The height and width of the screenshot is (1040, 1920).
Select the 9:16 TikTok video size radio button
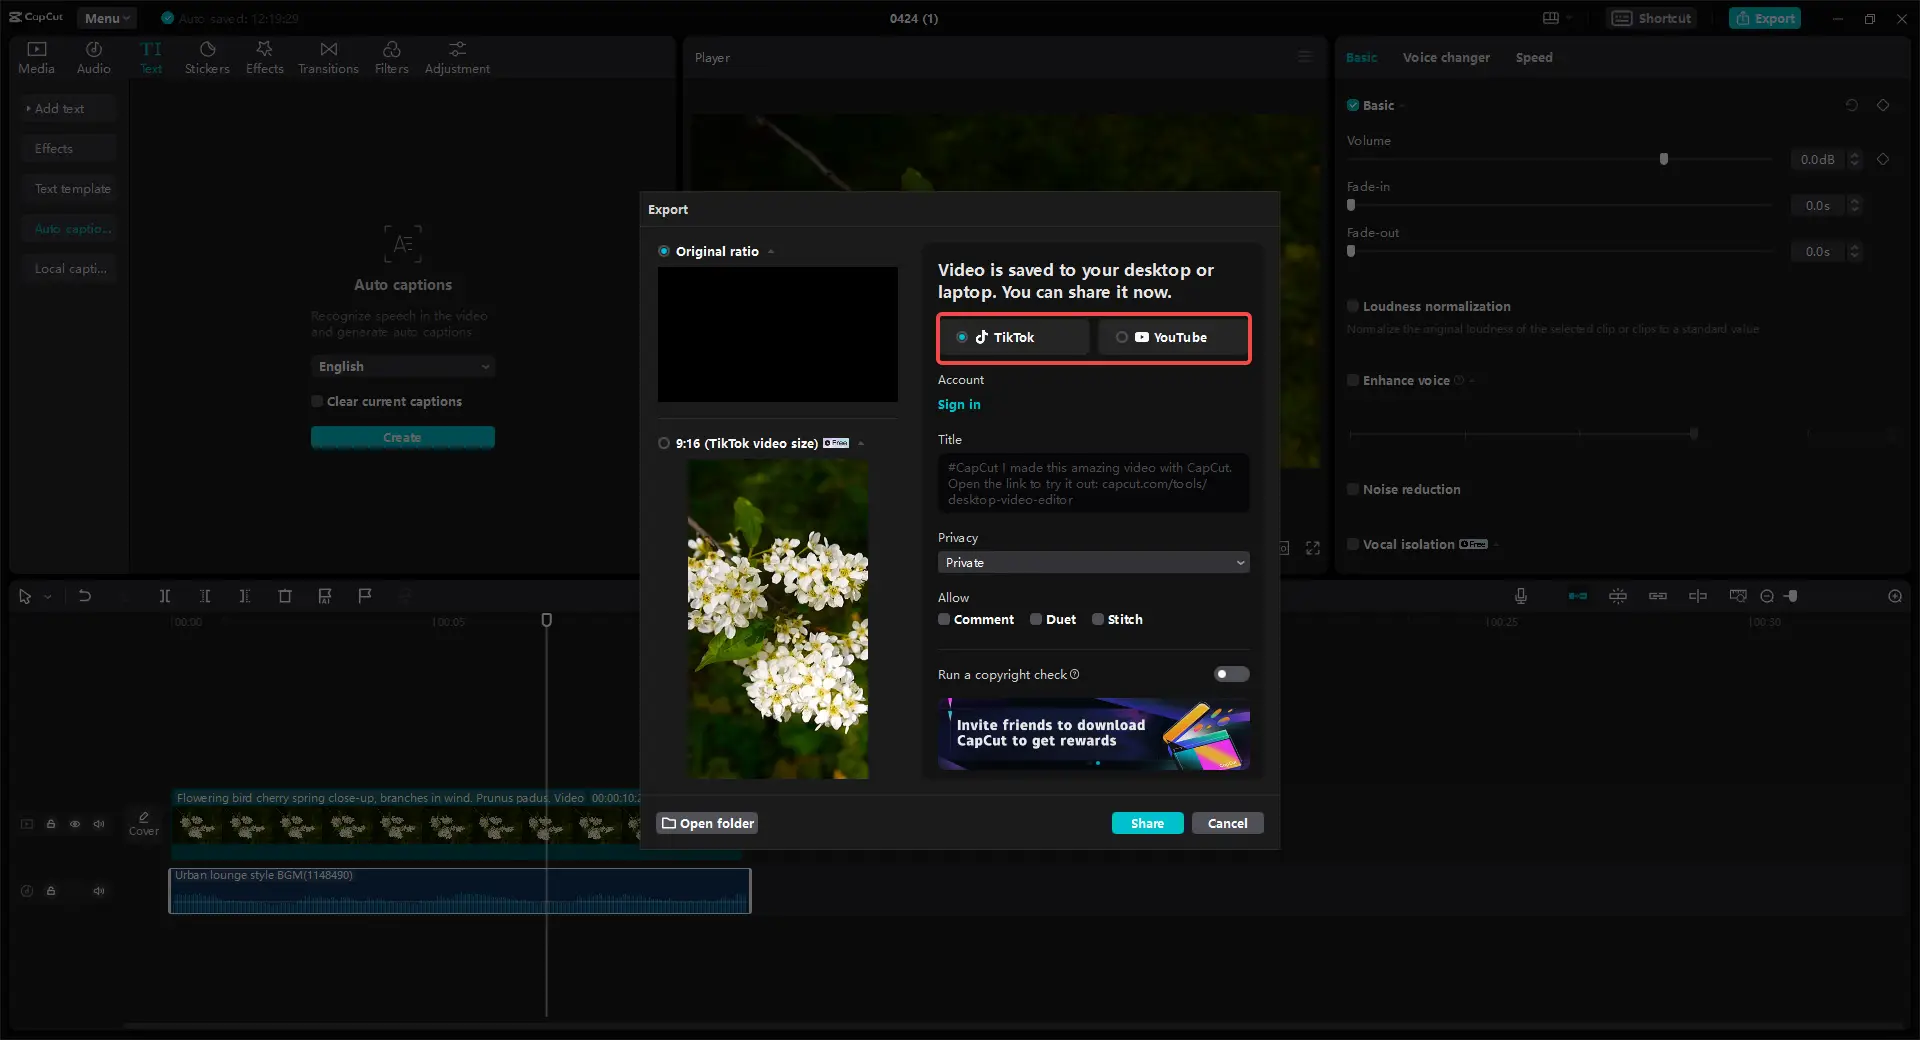(662, 444)
